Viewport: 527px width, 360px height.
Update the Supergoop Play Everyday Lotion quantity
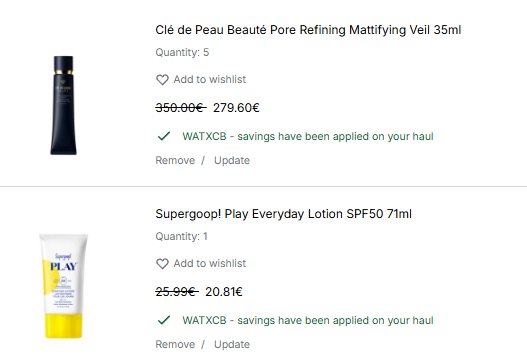tap(232, 344)
